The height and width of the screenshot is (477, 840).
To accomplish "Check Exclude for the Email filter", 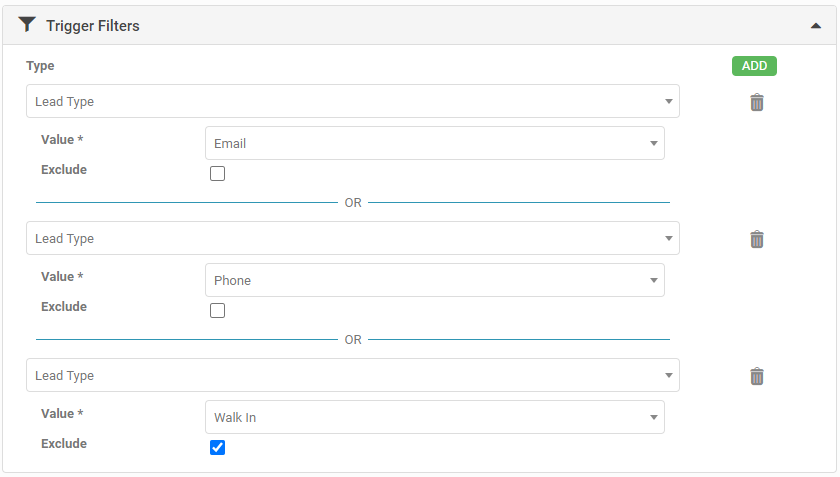I will coord(218,173).
